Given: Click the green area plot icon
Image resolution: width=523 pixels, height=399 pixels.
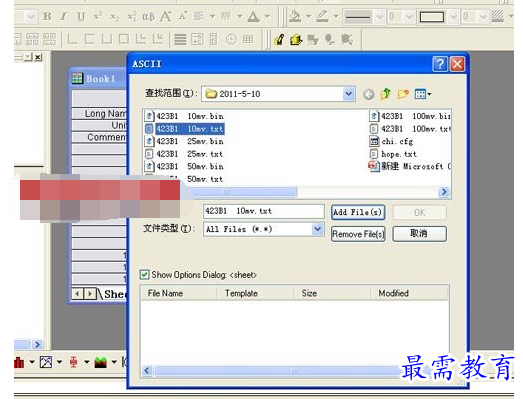Looking at the screenshot, I should click(x=100, y=362).
